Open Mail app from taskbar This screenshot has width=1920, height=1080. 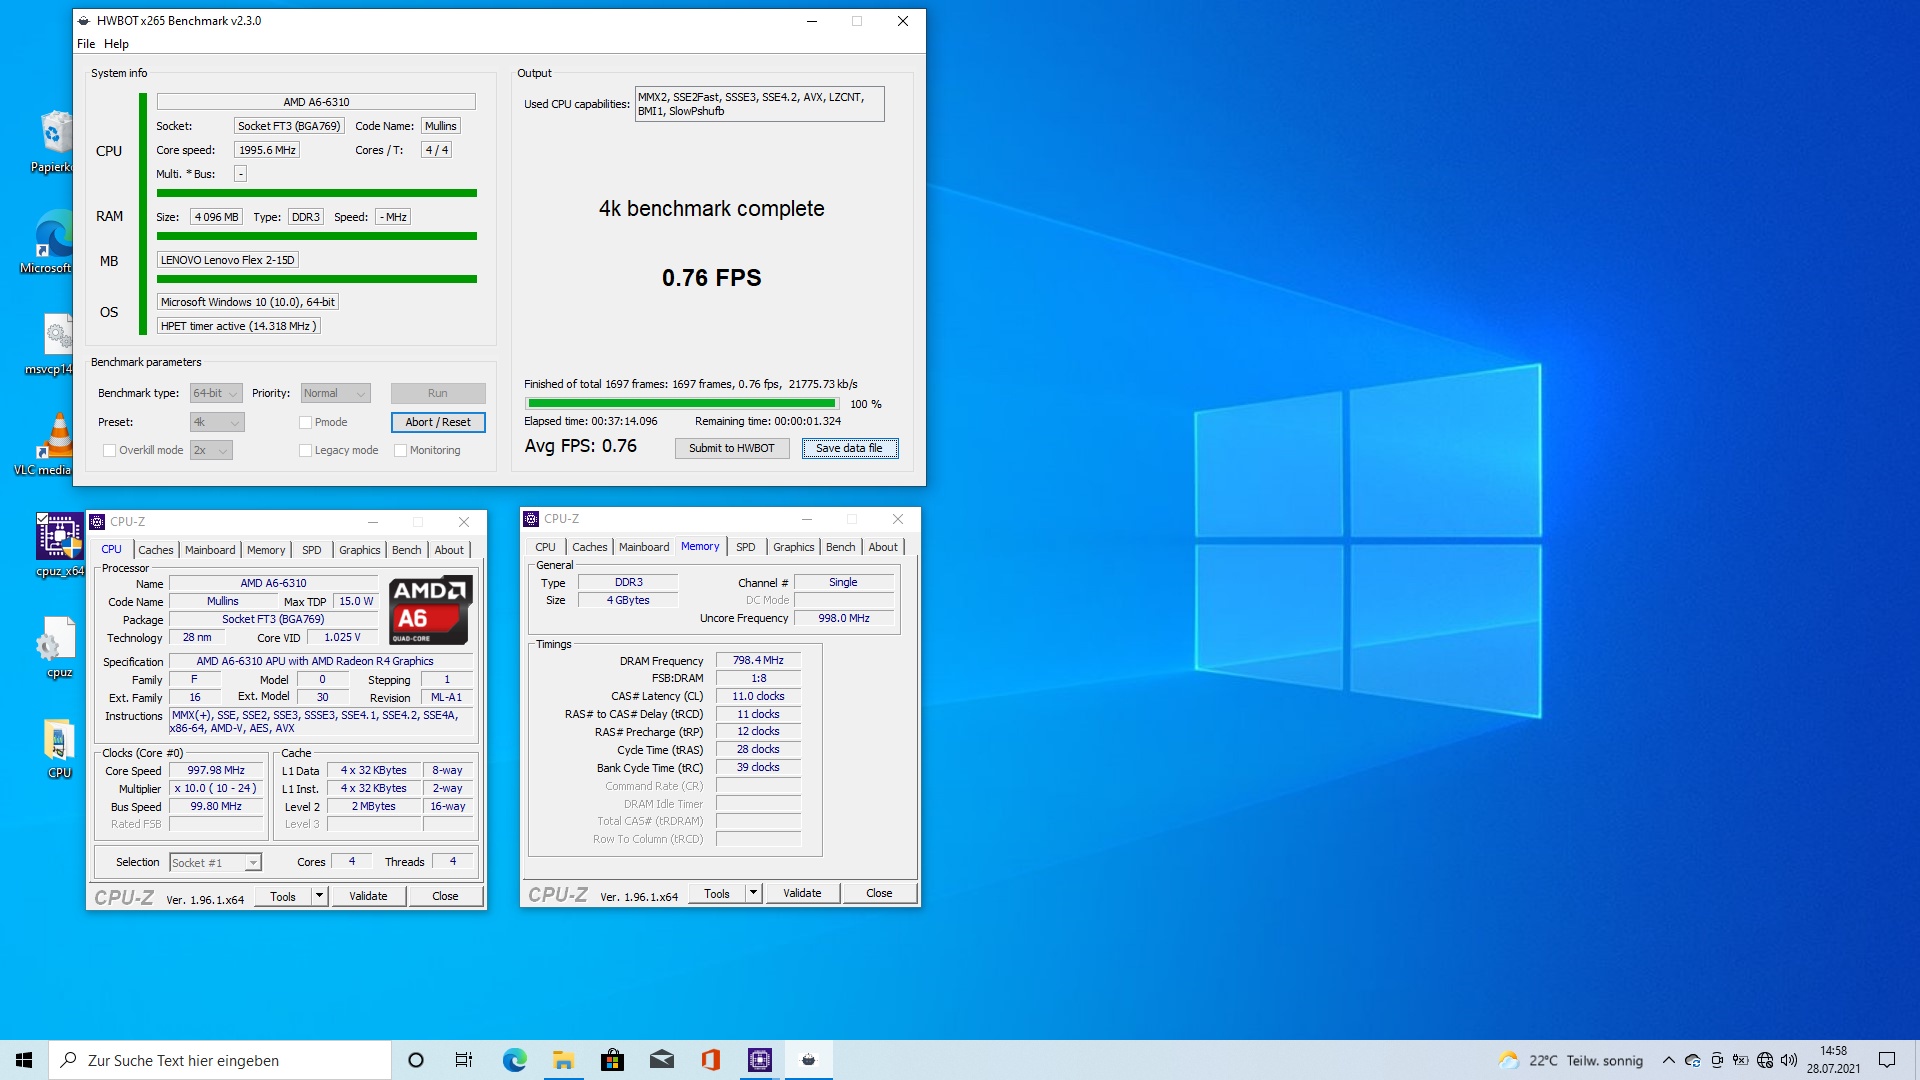(661, 1060)
